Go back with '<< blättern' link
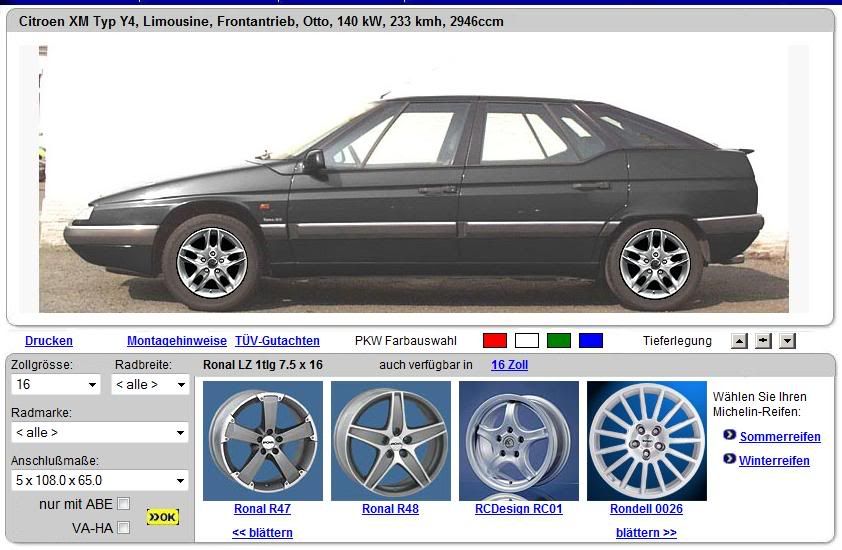842x550 pixels. click(x=262, y=533)
